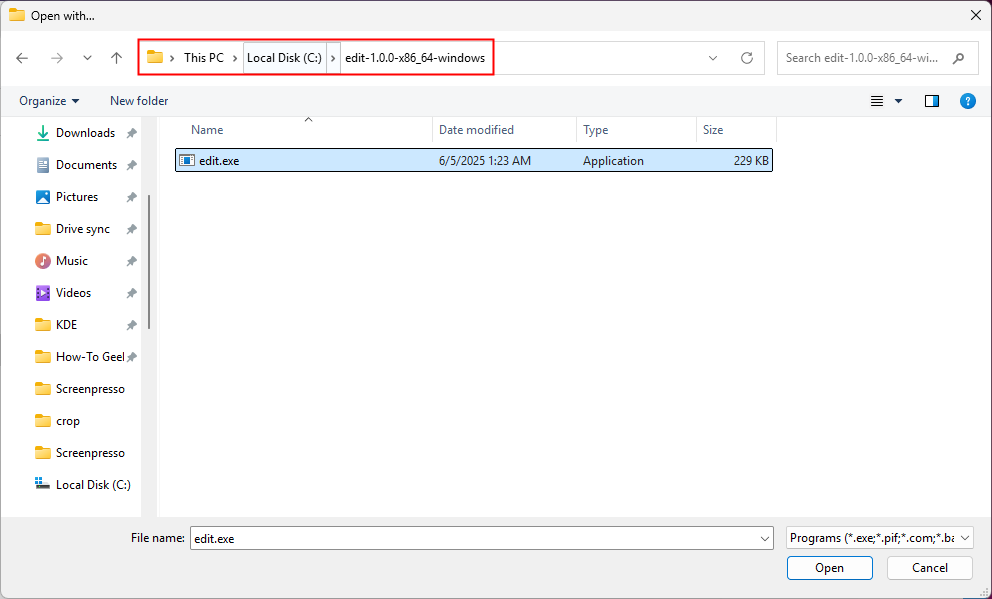Click the Cancel button
Viewport: 992px width, 599px height.
pyautogui.click(x=929, y=568)
